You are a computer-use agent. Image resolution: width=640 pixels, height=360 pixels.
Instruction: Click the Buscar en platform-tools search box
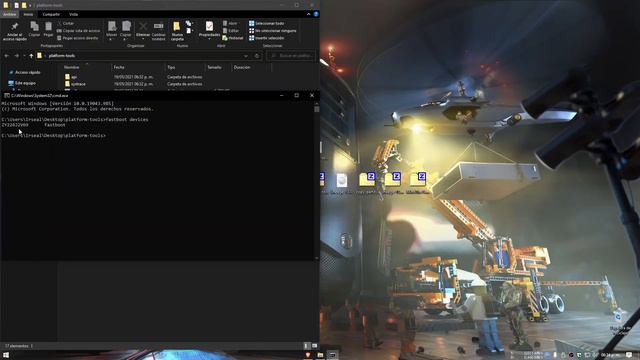click(x=291, y=56)
